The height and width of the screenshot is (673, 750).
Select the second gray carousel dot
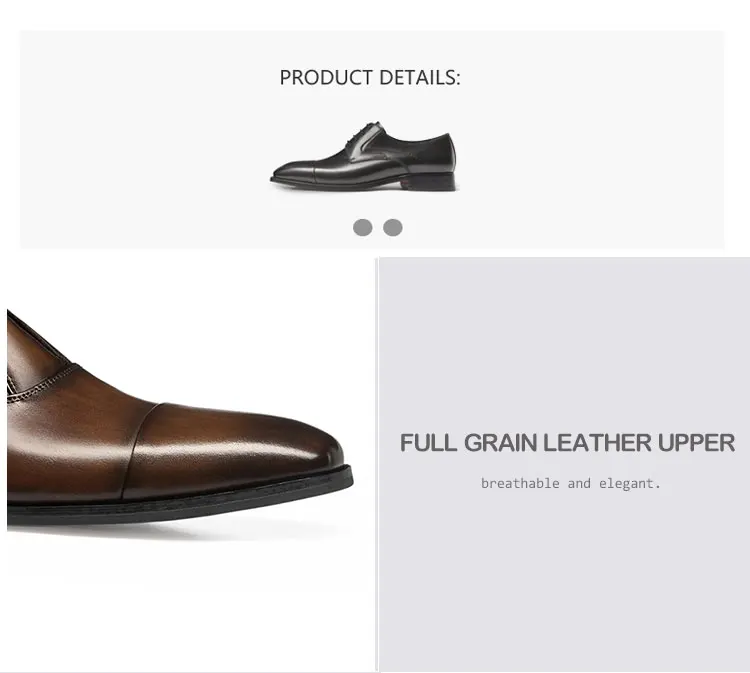pos(393,227)
